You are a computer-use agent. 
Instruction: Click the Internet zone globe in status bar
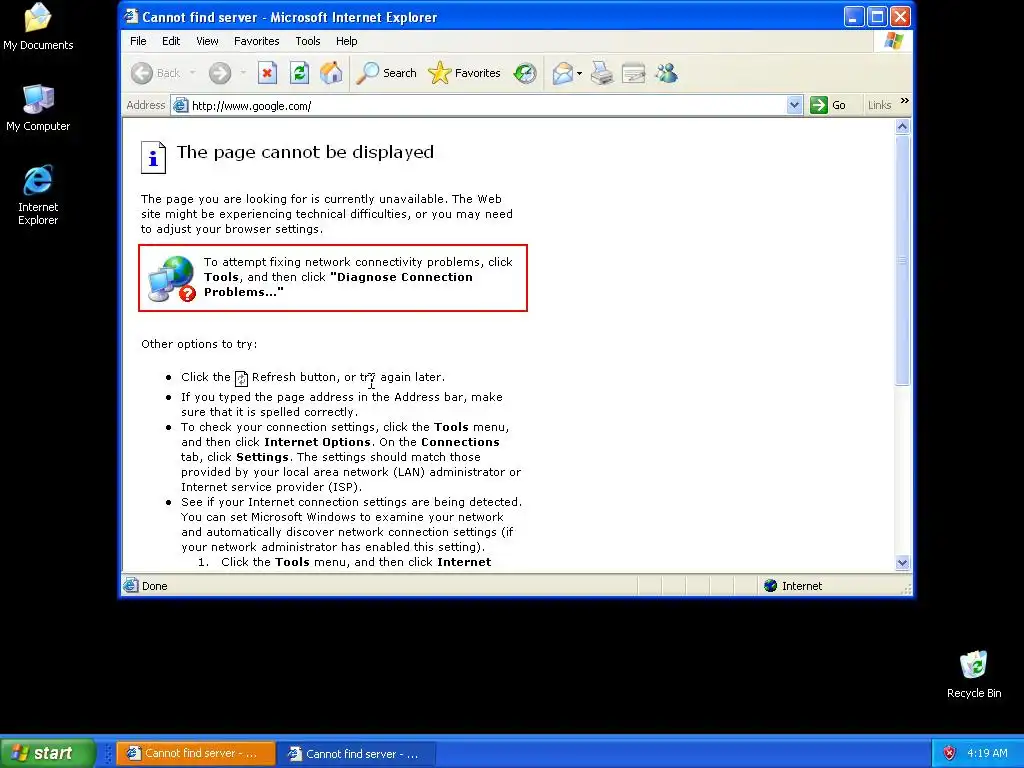pos(771,586)
